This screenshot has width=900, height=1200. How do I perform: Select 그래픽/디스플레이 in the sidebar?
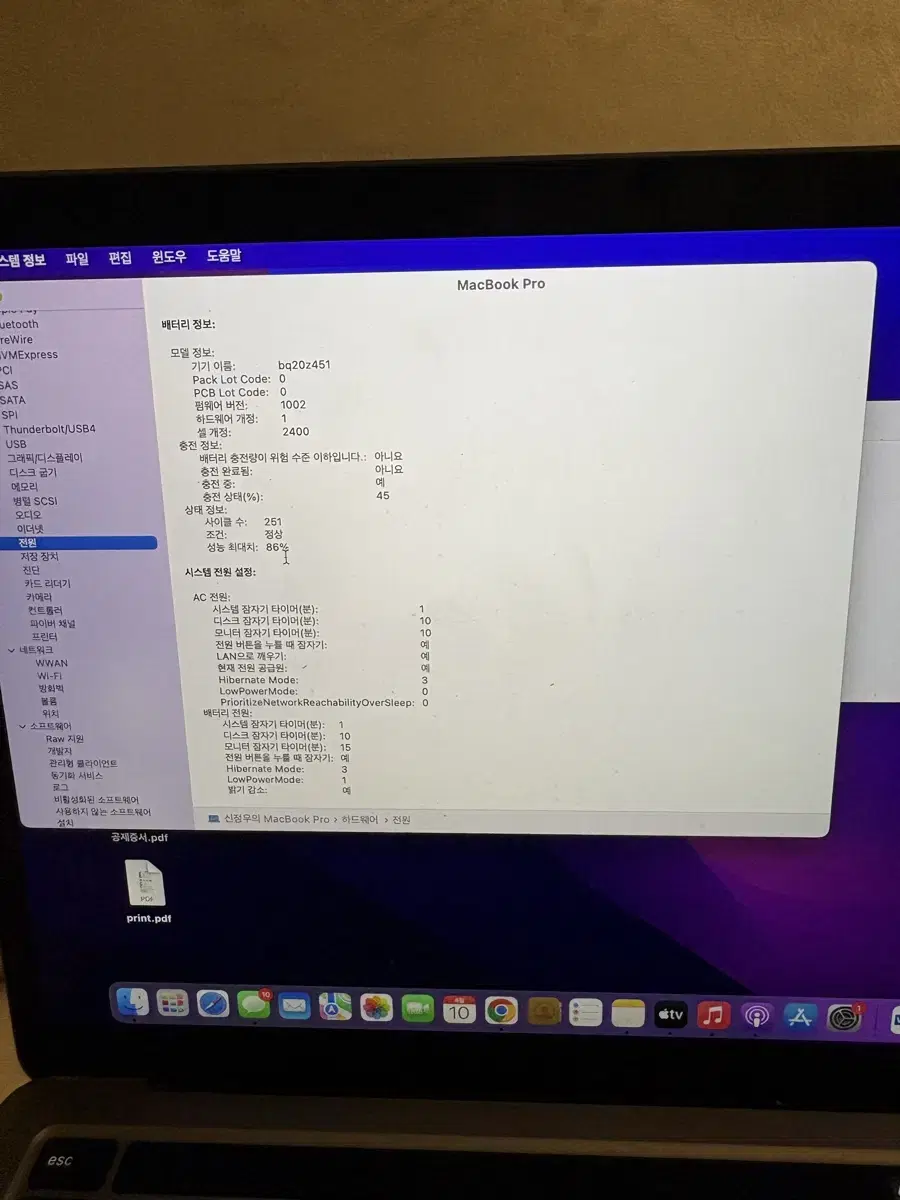coord(45,458)
